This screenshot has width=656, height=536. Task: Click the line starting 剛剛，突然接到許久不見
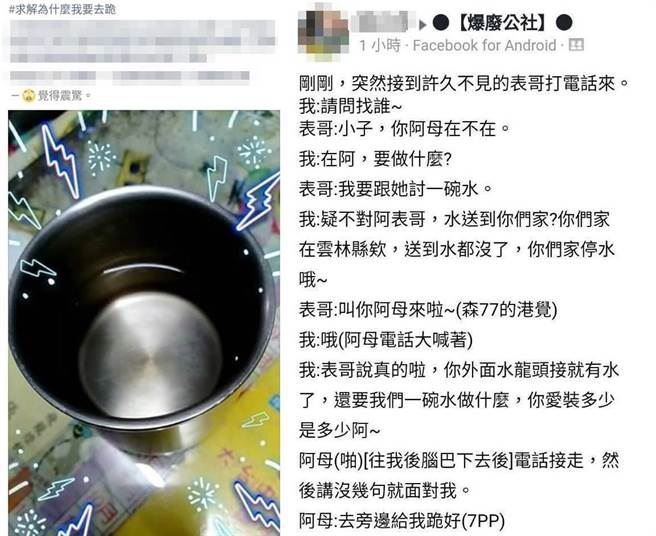tap(464, 84)
